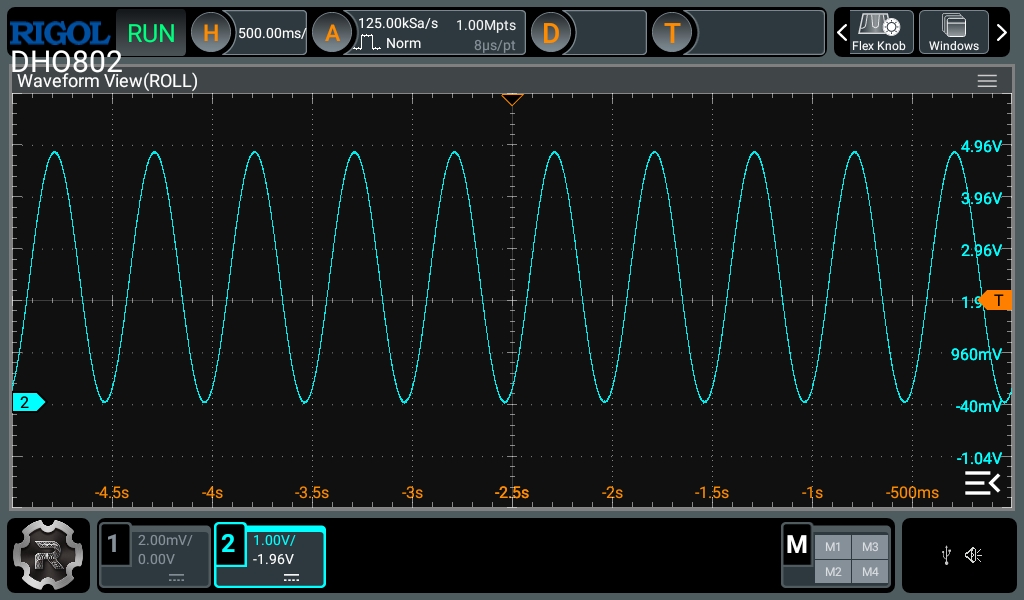Open the Waveform View hamburger menu
Viewport: 1024px width, 600px height.
[x=987, y=81]
